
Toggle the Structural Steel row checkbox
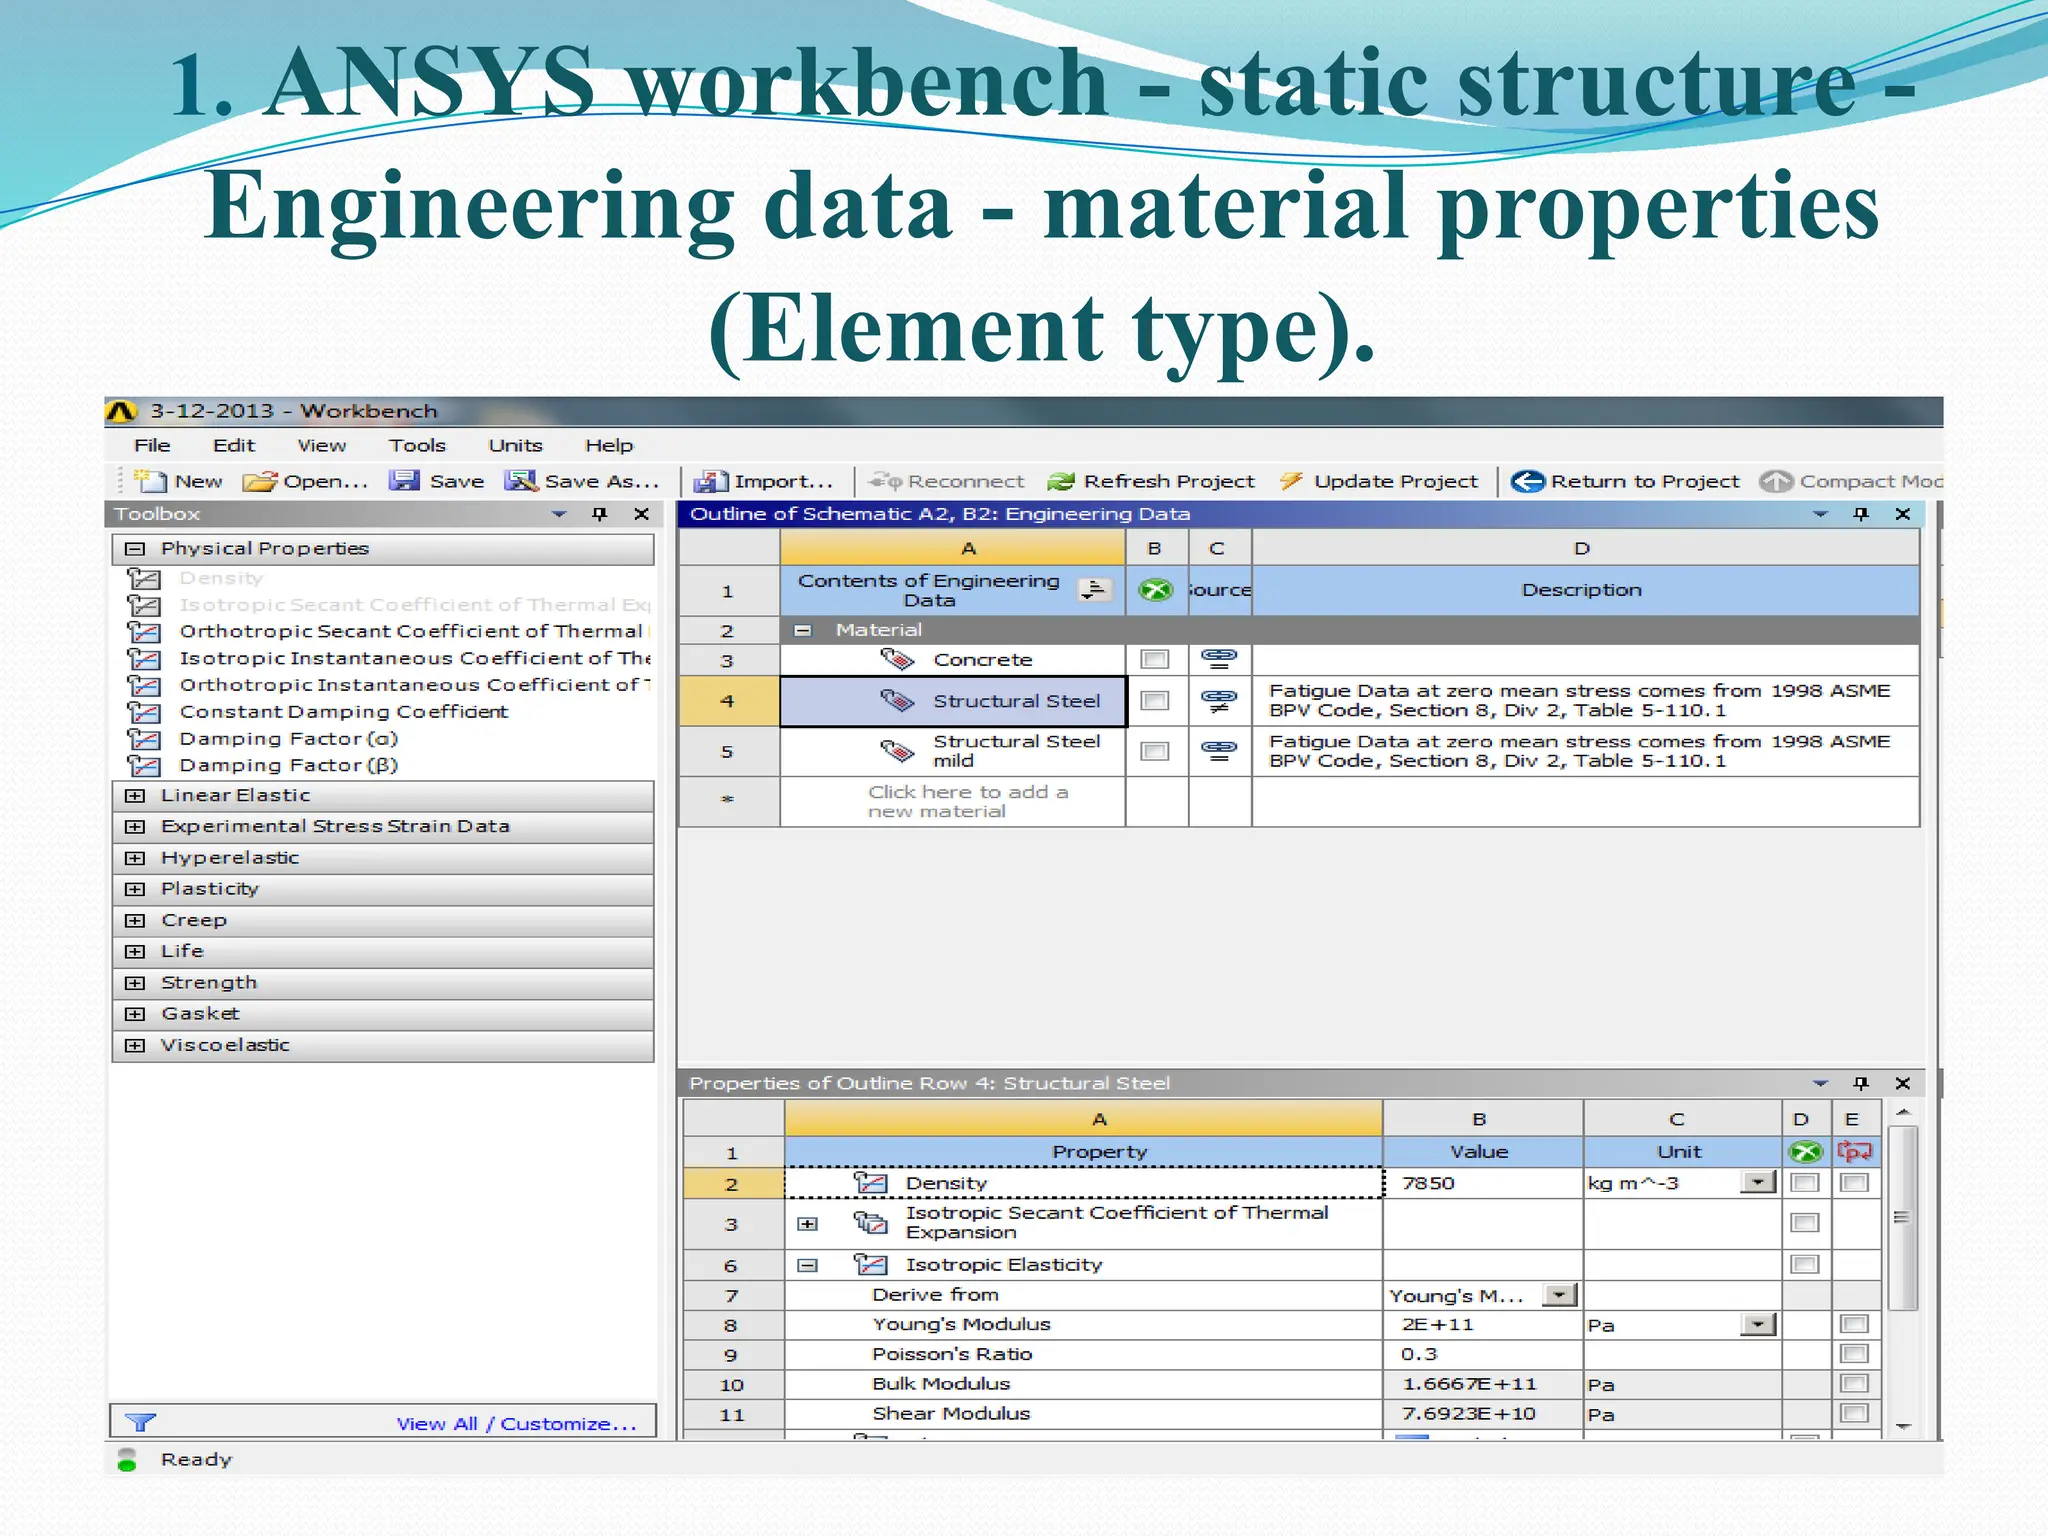1155,700
